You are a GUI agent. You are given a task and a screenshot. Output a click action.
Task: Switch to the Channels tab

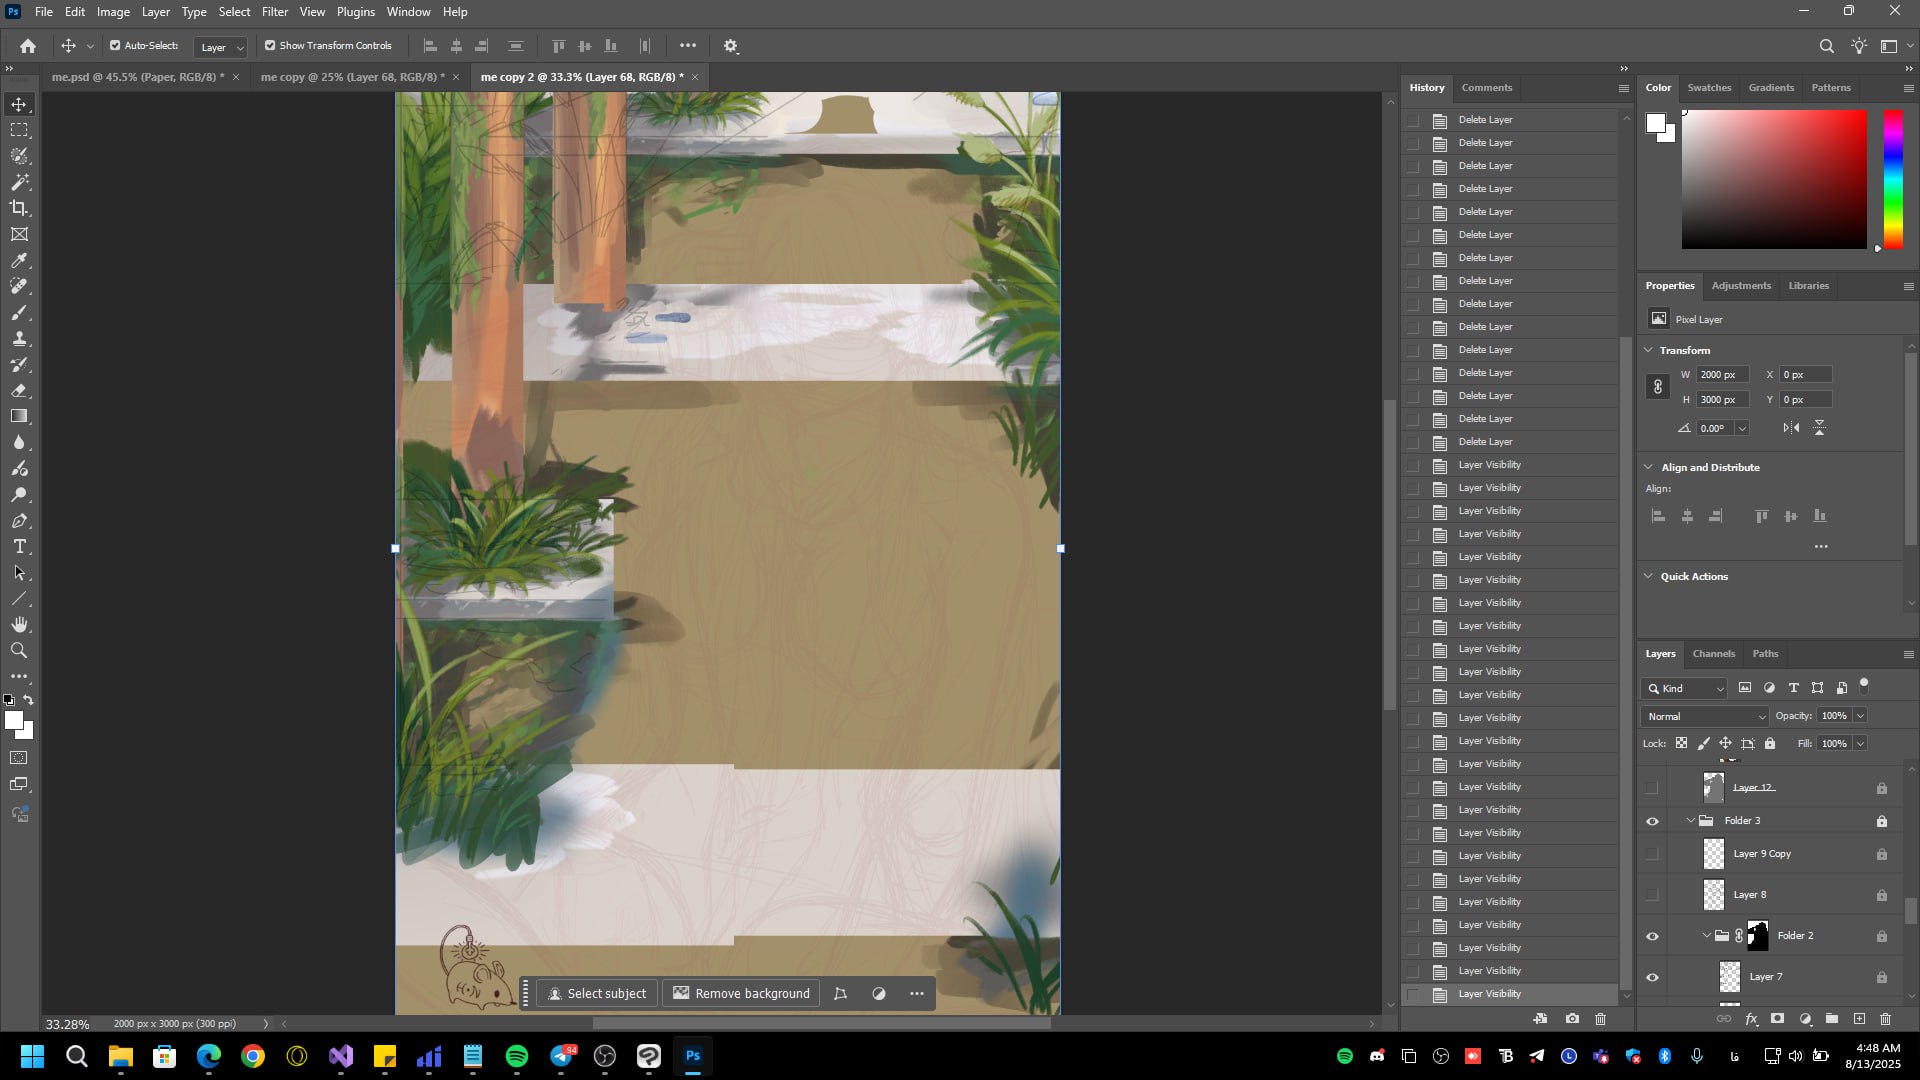click(x=1713, y=654)
